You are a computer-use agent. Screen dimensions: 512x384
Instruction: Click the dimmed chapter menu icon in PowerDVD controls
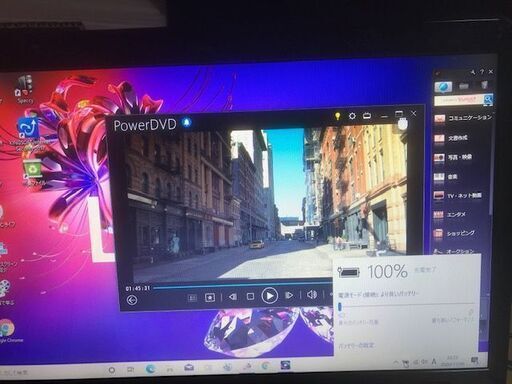(x=192, y=298)
